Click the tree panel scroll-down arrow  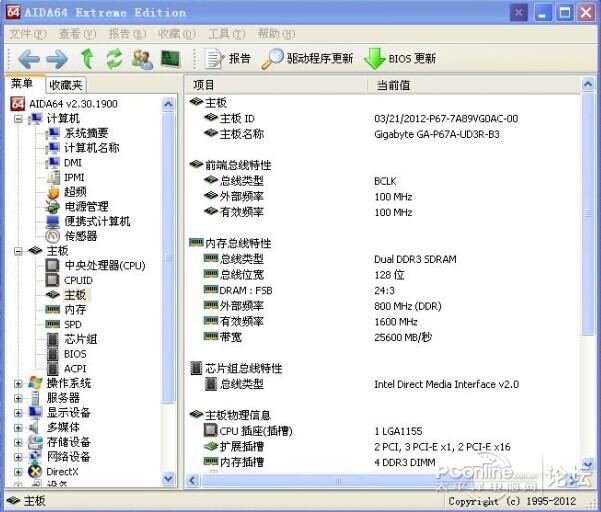point(168,479)
